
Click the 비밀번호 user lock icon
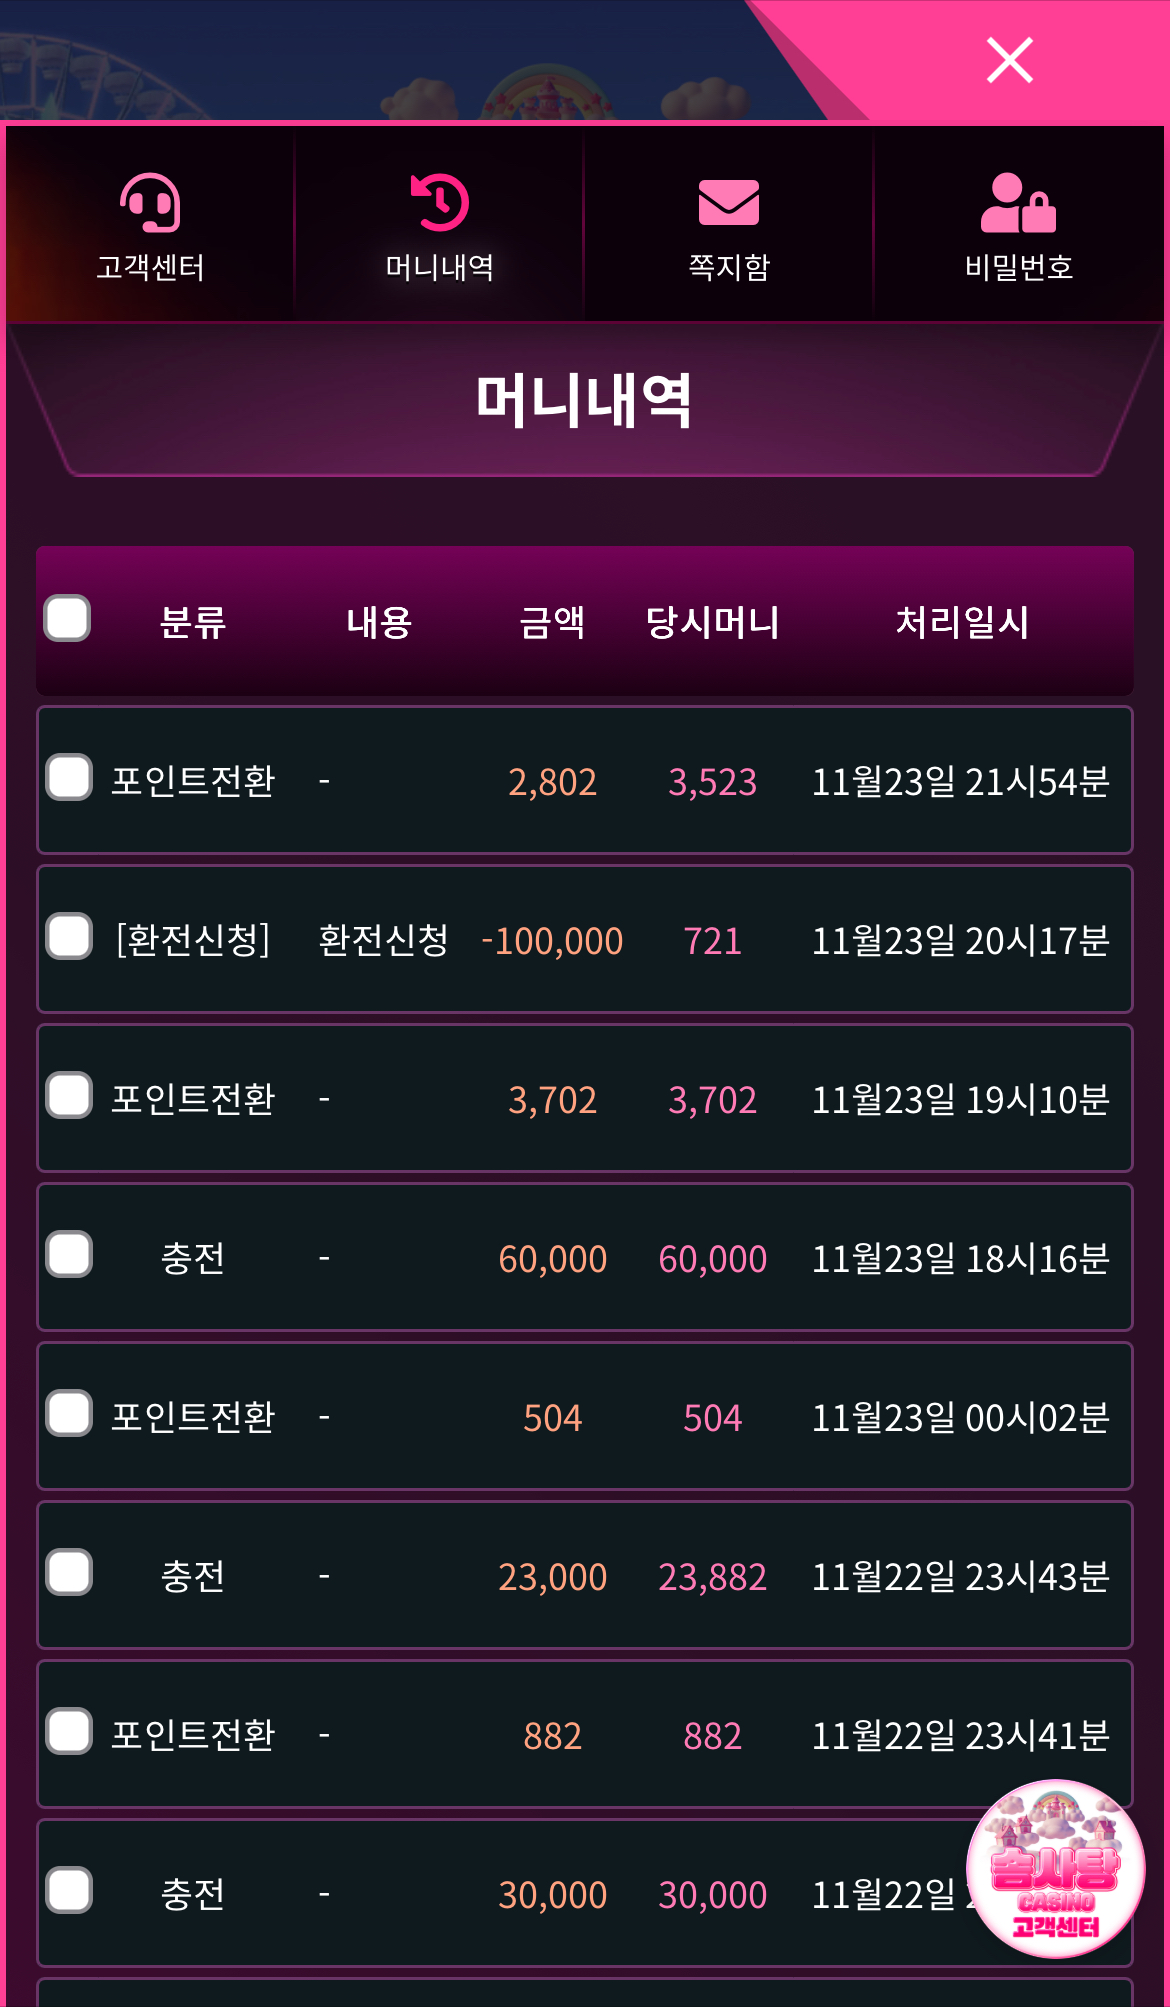click(x=1018, y=203)
